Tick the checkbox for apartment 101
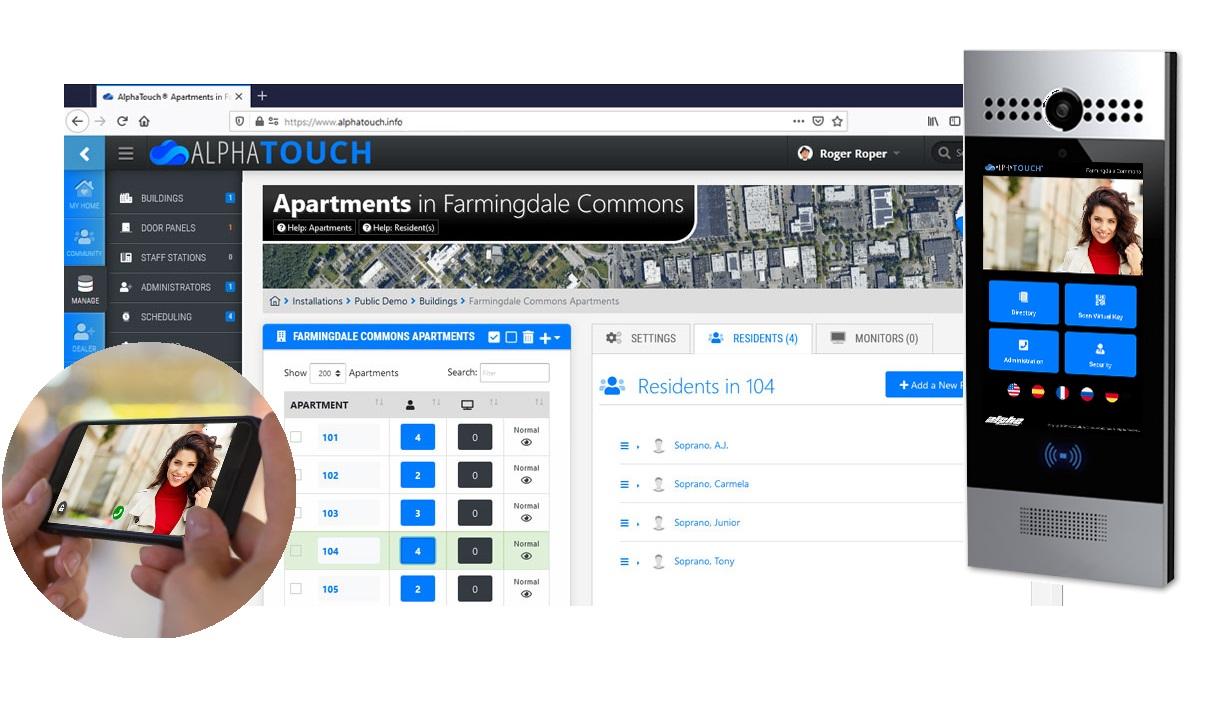Screen dimensions: 1220x704 [x=296, y=437]
